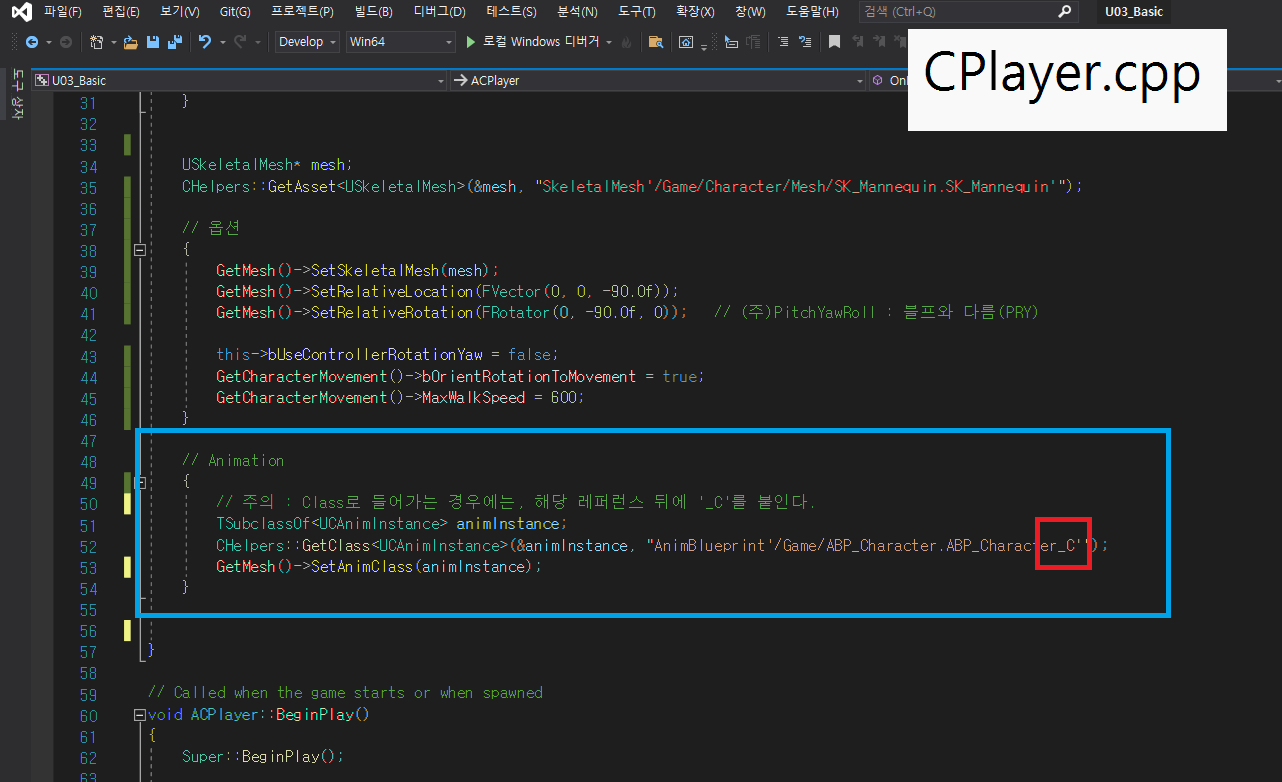Click the SetSkeletalMesh call on line 39

(375, 271)
